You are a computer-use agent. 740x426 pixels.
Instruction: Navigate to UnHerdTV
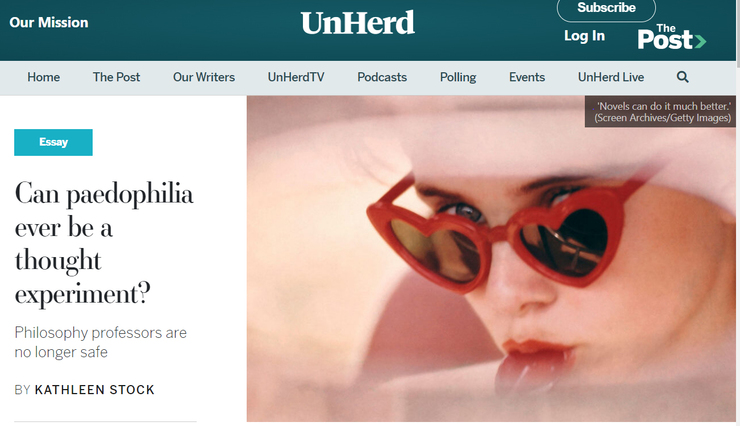pos(296,77)
